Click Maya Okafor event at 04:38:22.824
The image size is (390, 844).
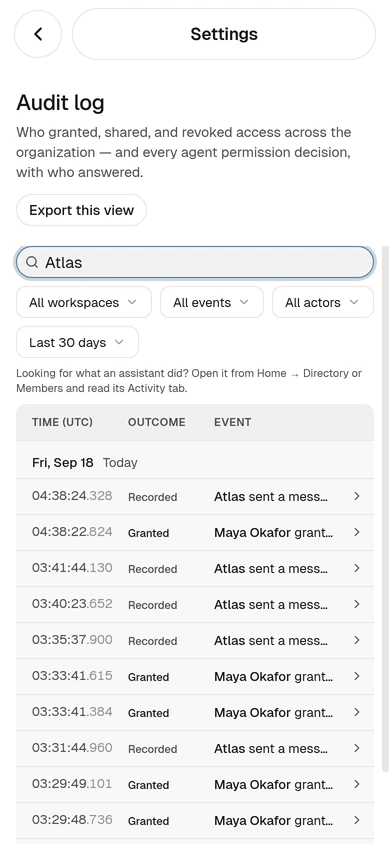pyautogui.click(x=273, y=532)
